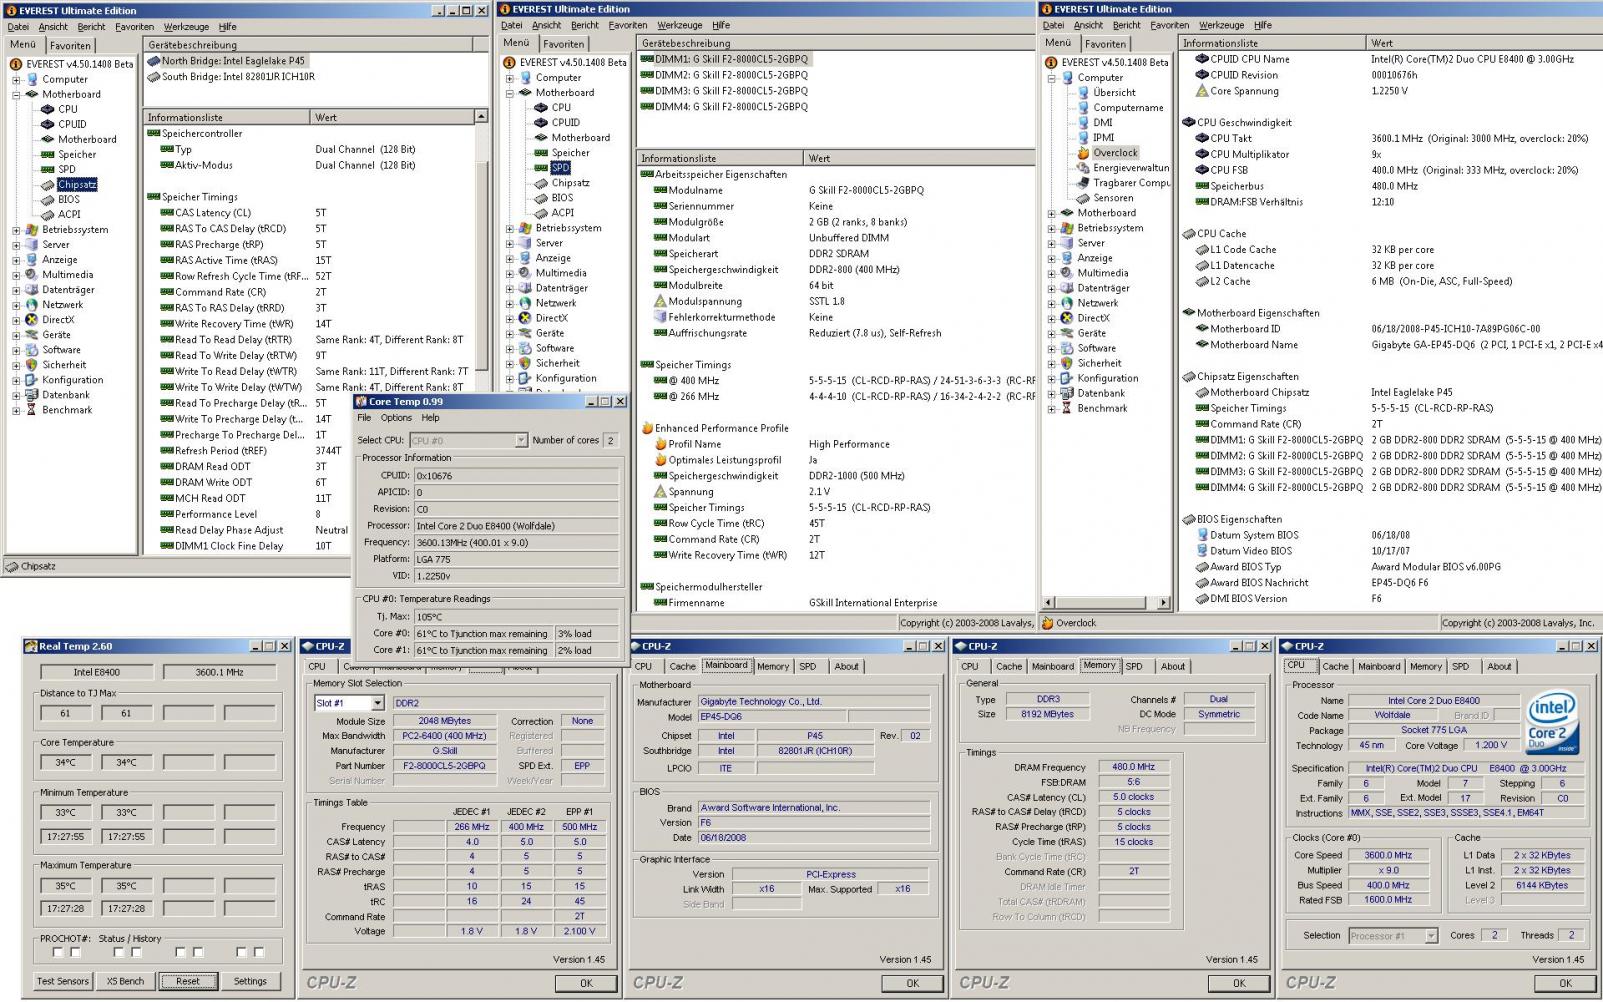Select Benchmark icon in leftmost EVEREST tree
Screen dimensions: 1603x1002
[32, 410]
